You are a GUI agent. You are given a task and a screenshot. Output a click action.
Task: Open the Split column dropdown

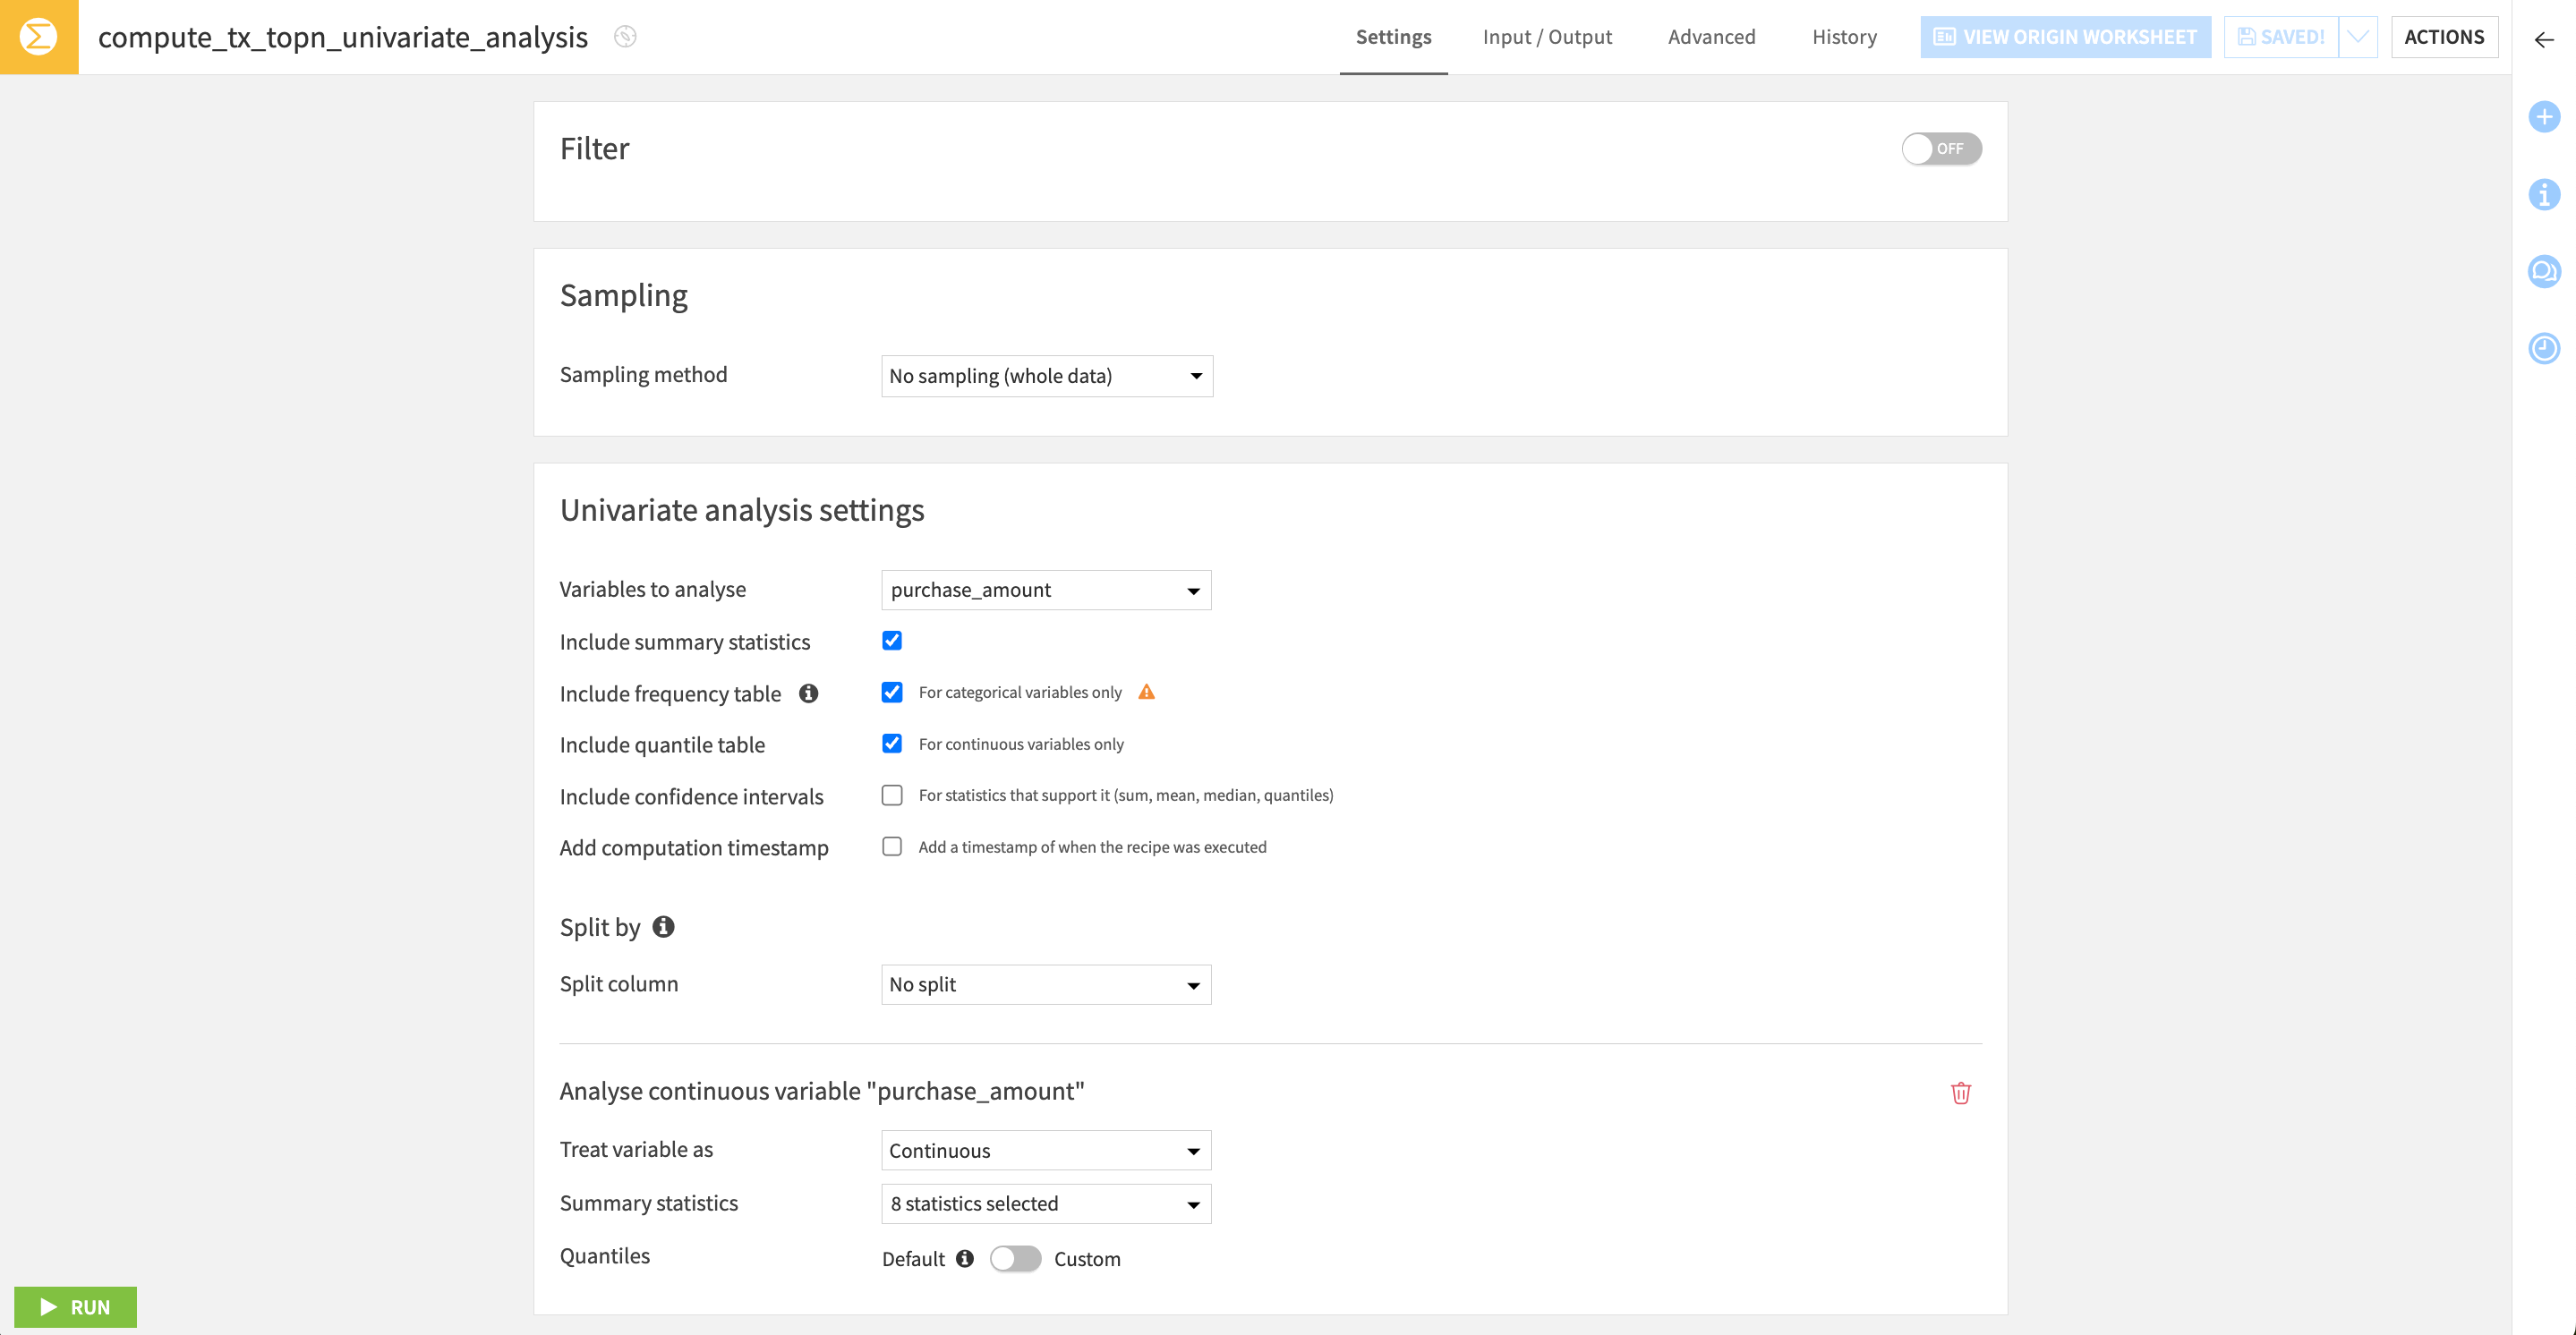(x=1045, y=984)
